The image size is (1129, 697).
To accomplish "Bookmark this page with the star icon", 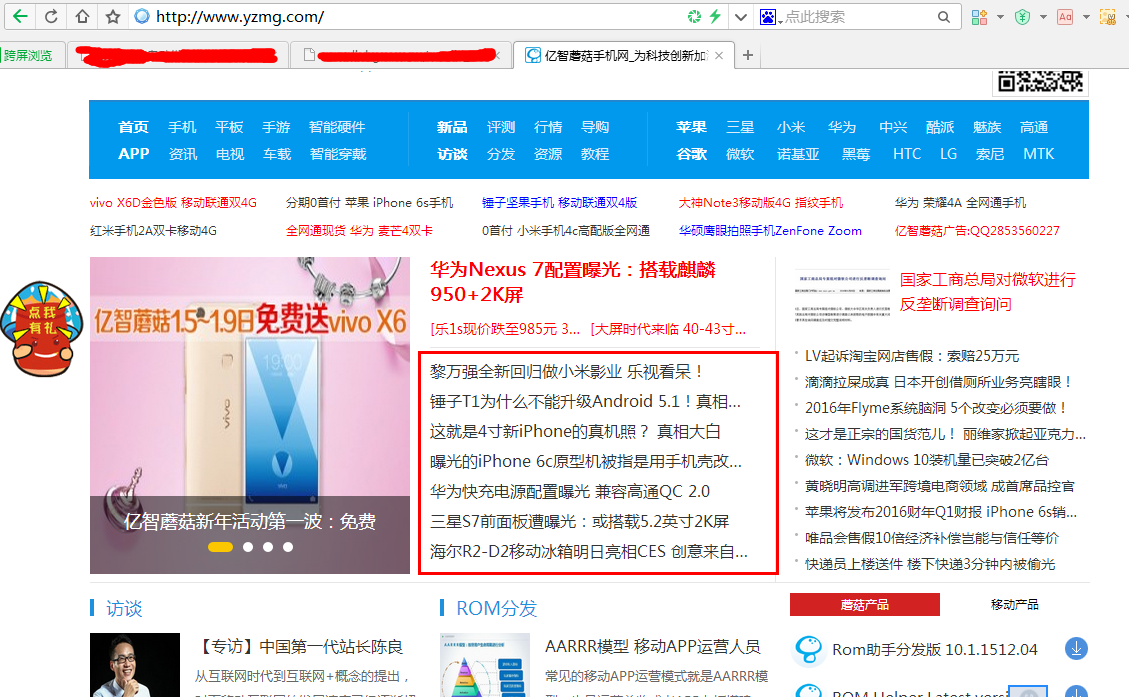I will (x=113, y=16).
